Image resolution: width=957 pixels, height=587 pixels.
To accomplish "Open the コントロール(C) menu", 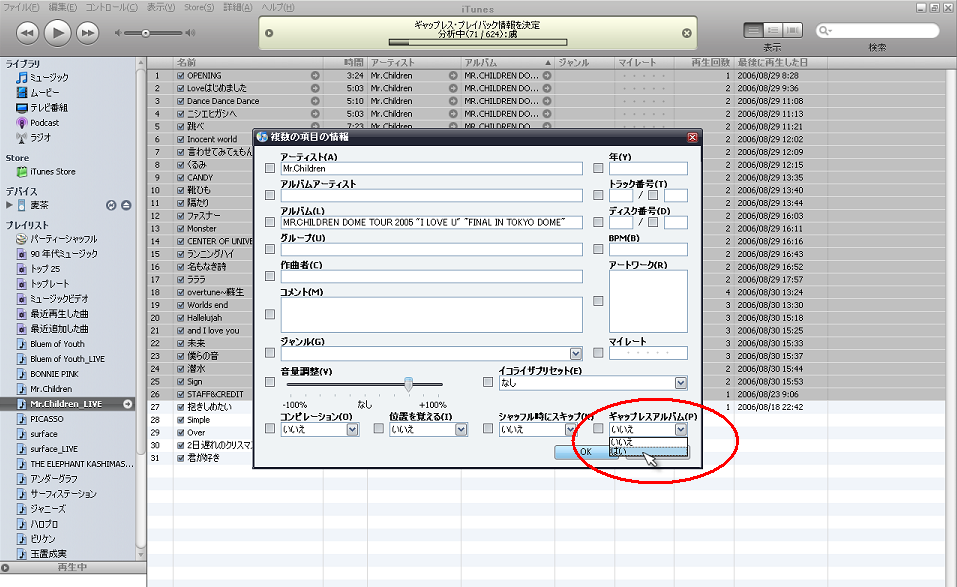I will click(112, 7).
